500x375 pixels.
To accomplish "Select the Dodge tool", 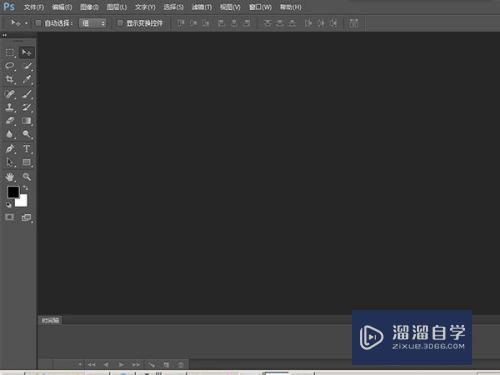I will 27,134.
